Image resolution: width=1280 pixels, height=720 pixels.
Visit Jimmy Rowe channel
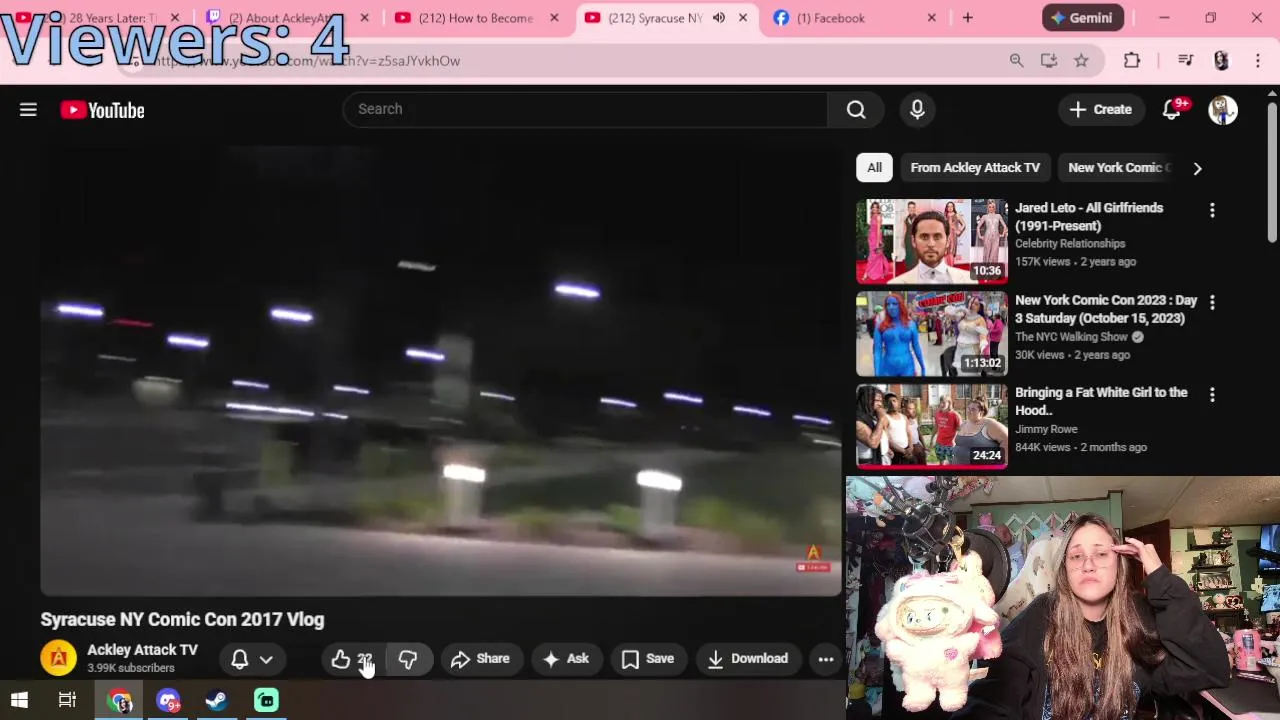tap(1046, 429)
